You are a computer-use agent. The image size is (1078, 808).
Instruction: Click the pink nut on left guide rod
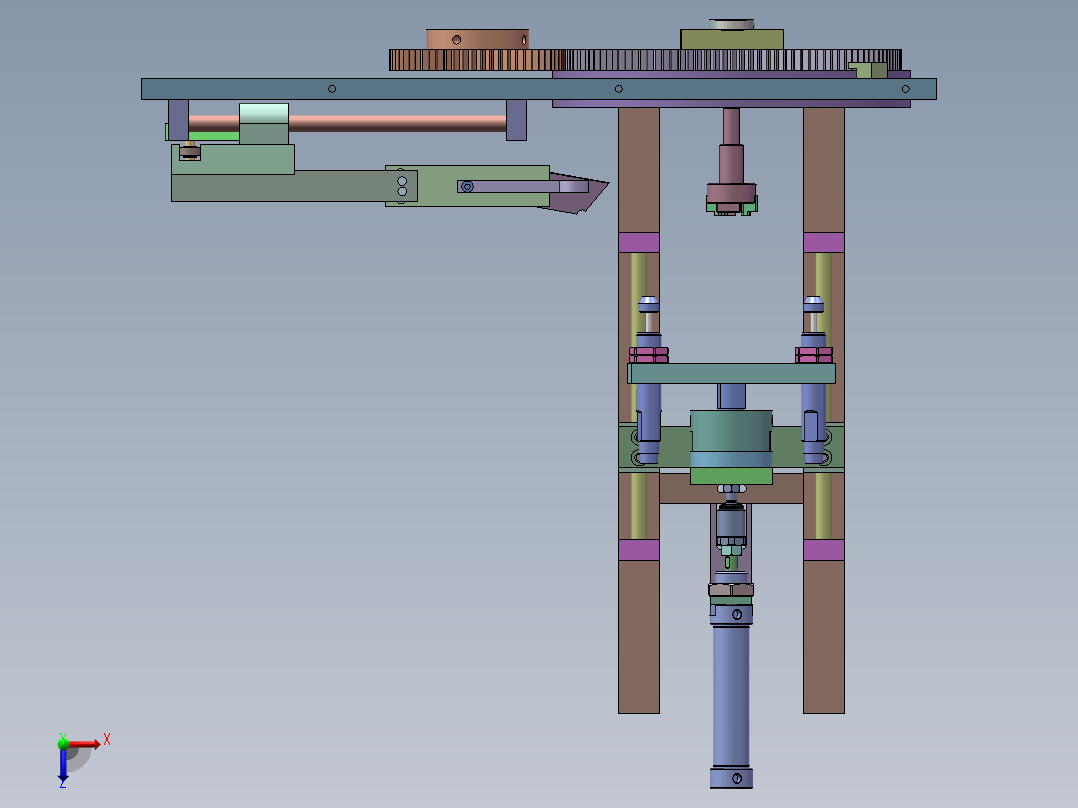click(648, 355)
